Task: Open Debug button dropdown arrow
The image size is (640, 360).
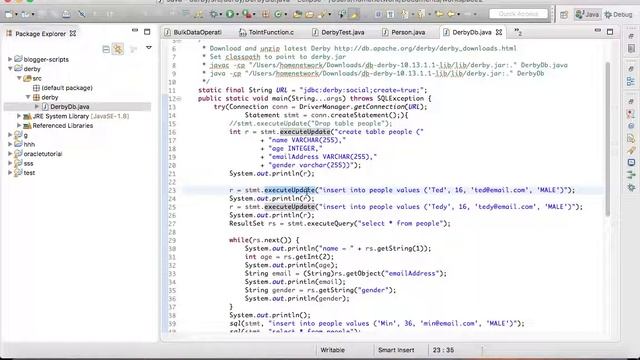Action: [221, 15]
